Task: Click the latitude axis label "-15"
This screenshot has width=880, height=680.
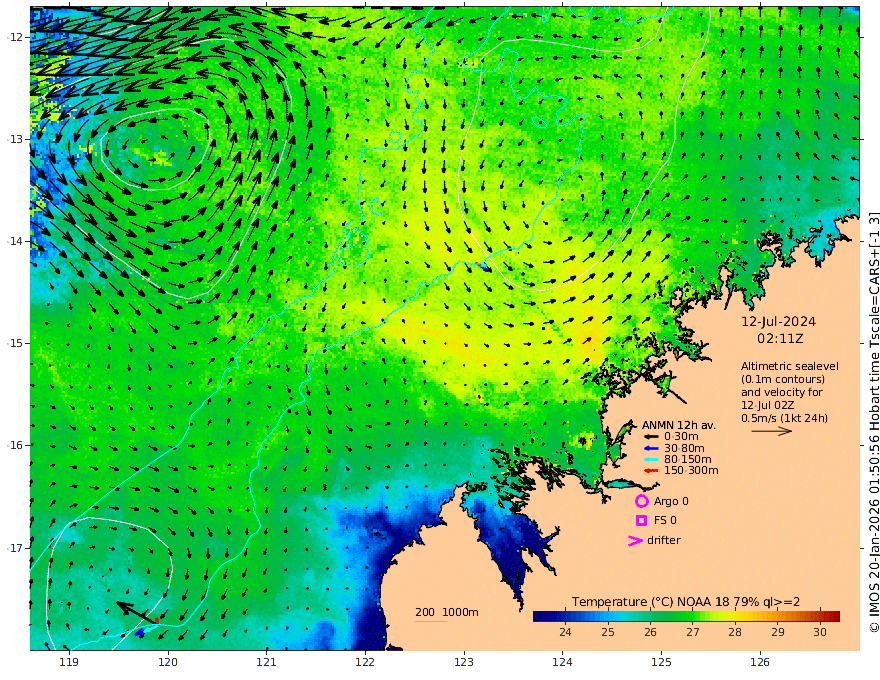Action: (x=15, y=343)
